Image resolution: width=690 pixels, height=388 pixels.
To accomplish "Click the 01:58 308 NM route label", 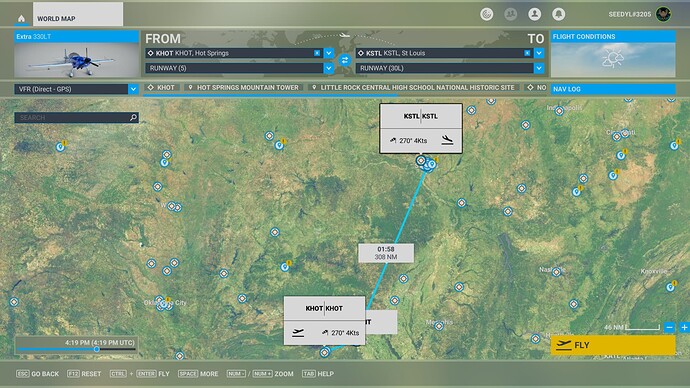I will [386, 253].
